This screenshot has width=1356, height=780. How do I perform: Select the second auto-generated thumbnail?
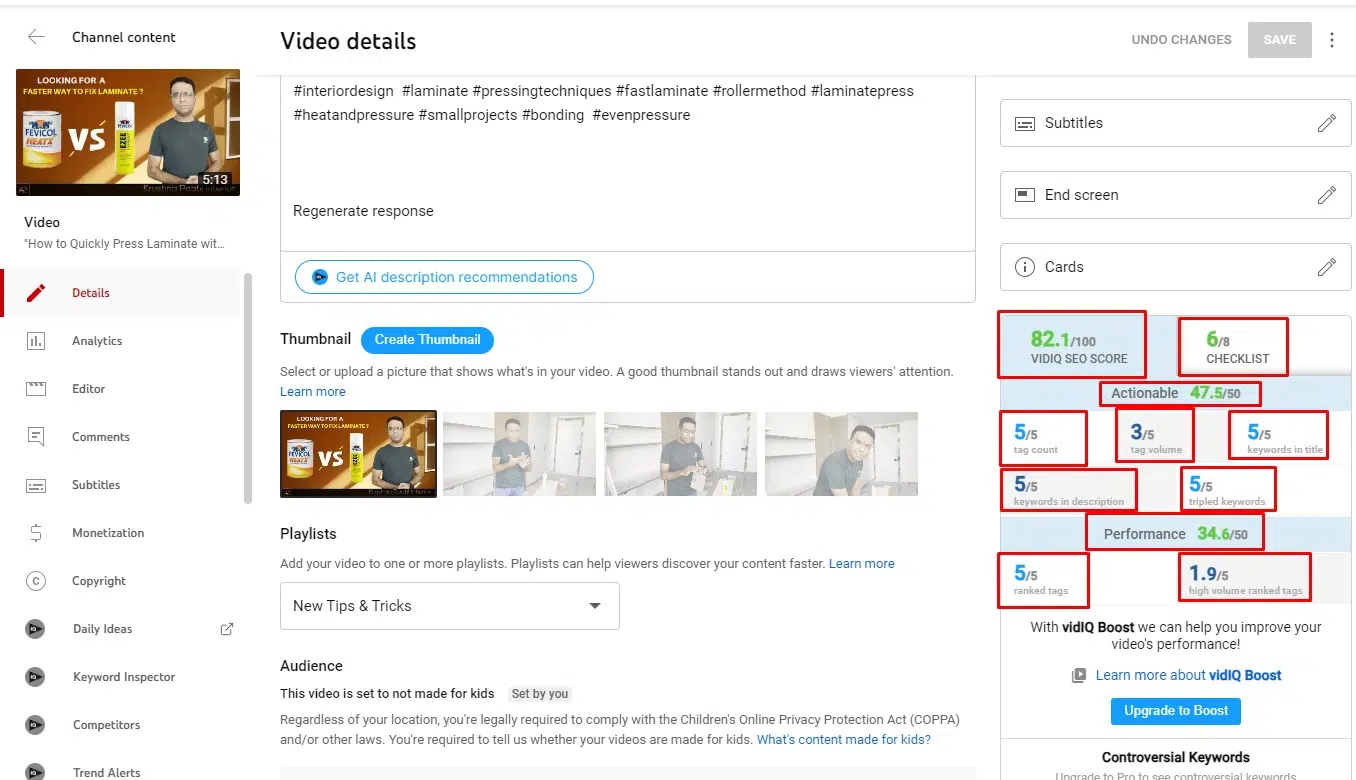pos(519,454)
